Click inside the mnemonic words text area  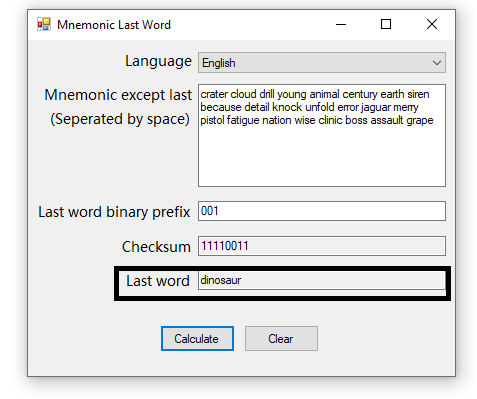[322, 135]
